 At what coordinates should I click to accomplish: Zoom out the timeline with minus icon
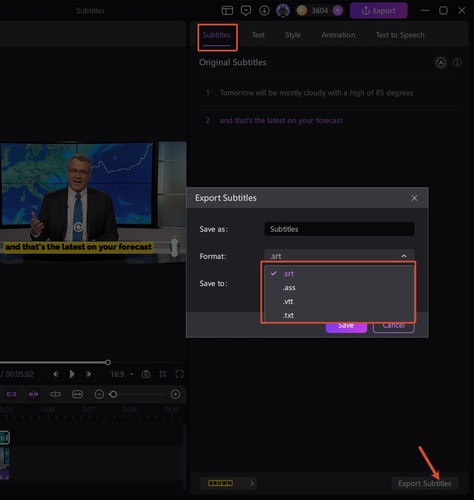pos(99,394)
